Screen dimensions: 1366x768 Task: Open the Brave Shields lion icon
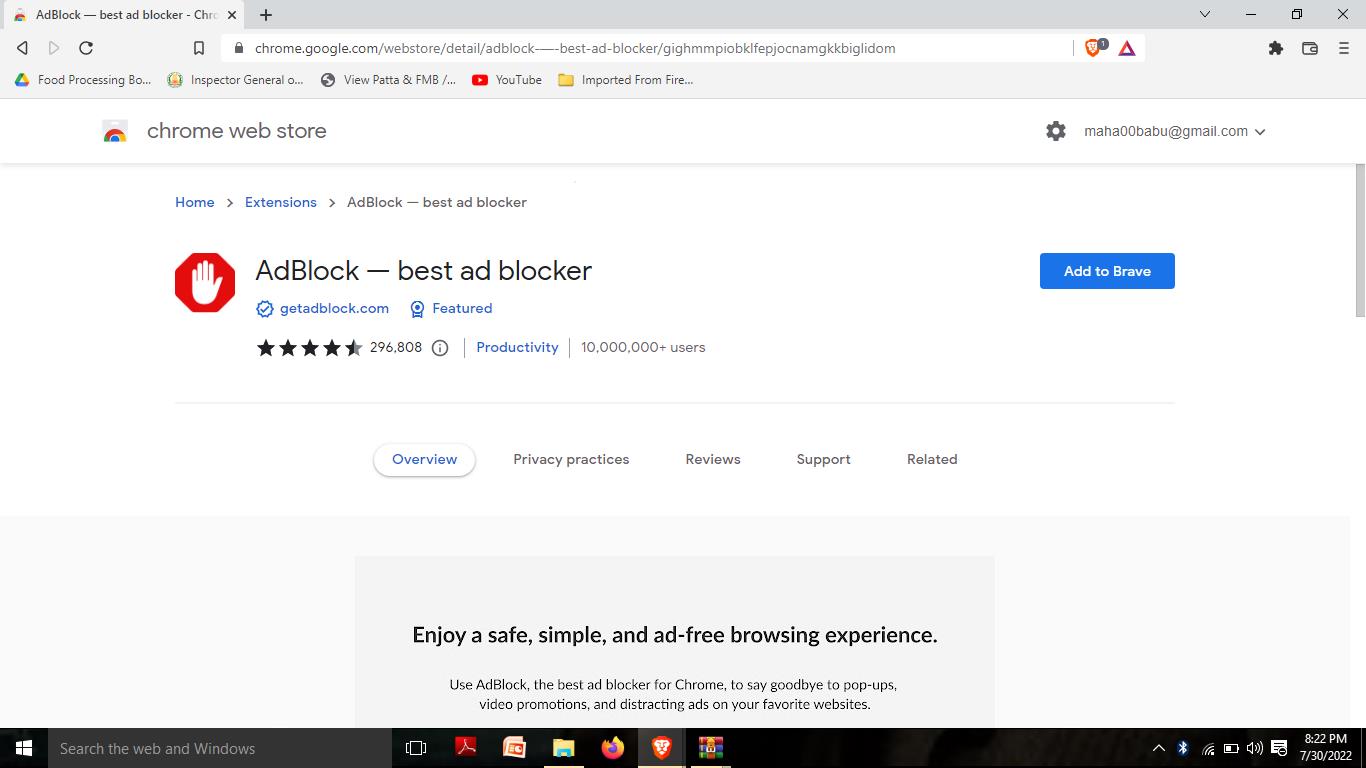click(1094, 48)
